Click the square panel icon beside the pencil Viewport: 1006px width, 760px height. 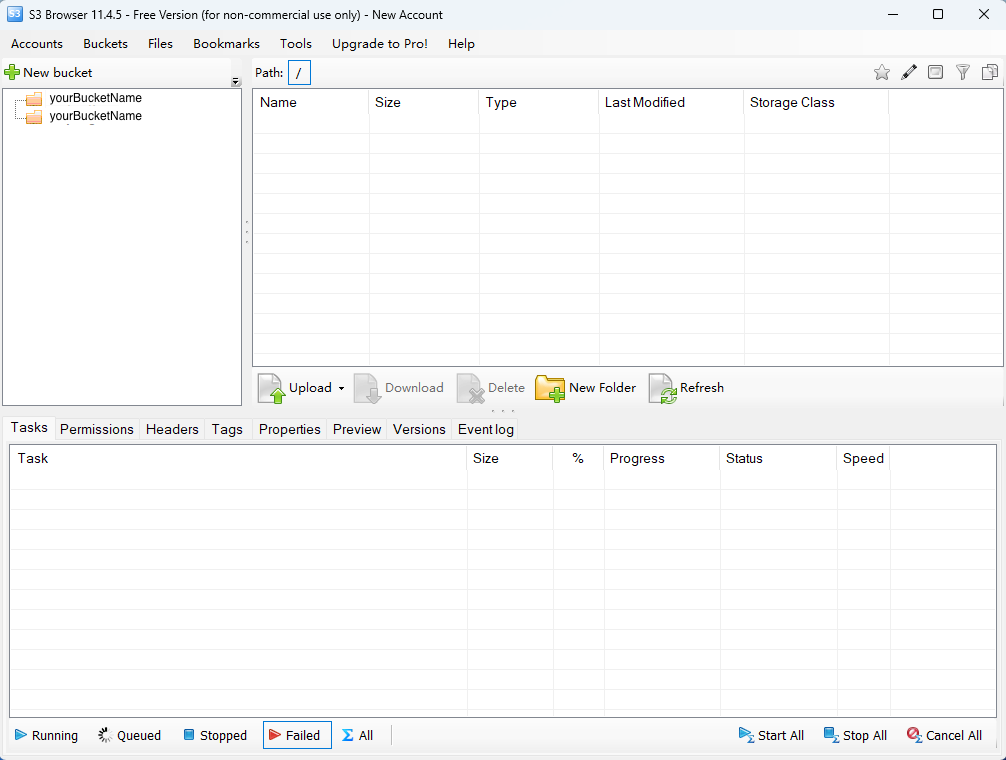click(x=935, y=72)
